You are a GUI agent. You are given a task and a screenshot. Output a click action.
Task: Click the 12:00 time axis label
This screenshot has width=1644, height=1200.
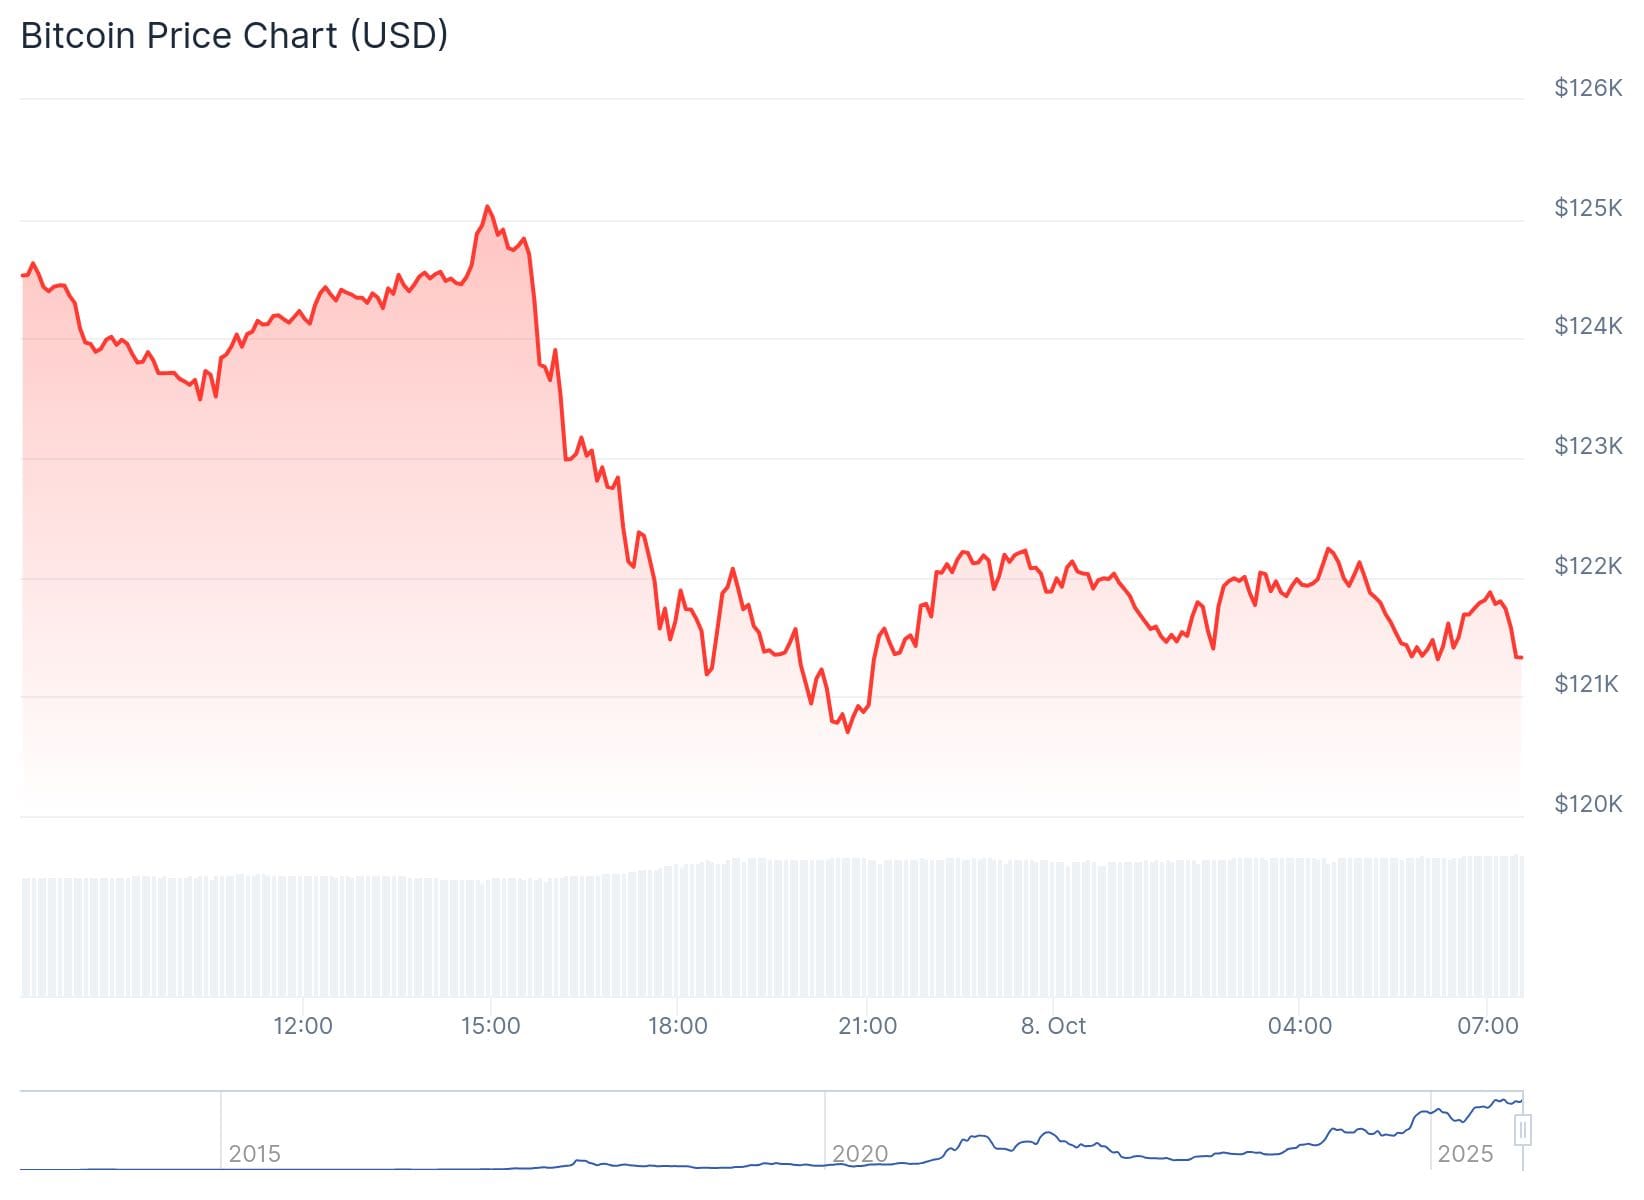303,1026
